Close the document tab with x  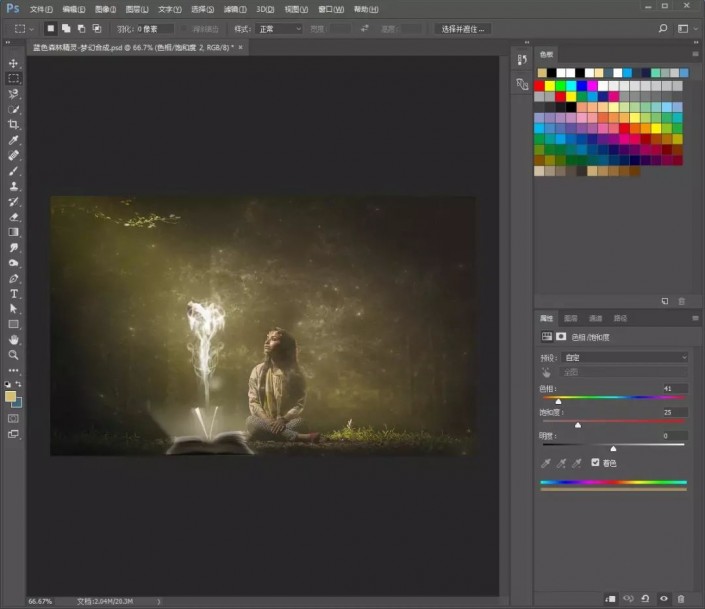[x=241, y=47]
